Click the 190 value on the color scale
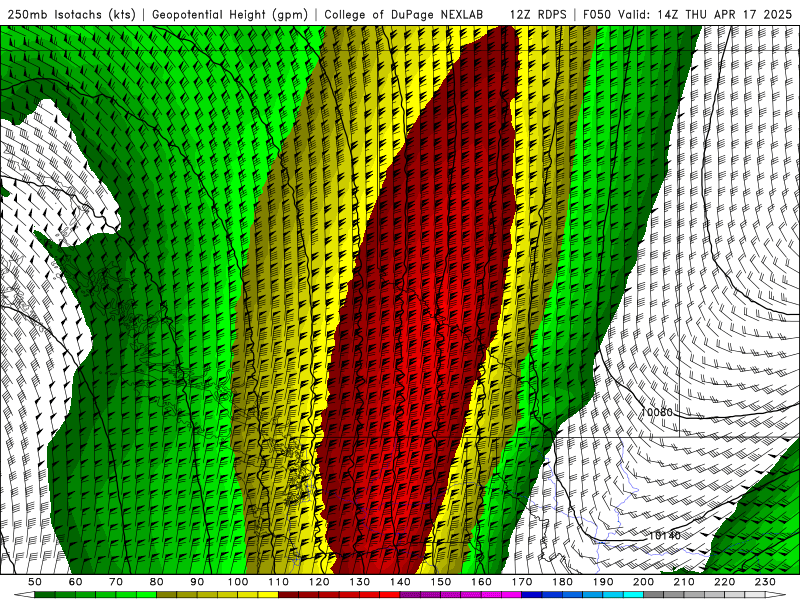Screen dimensions: 800x600 (603, 582)
